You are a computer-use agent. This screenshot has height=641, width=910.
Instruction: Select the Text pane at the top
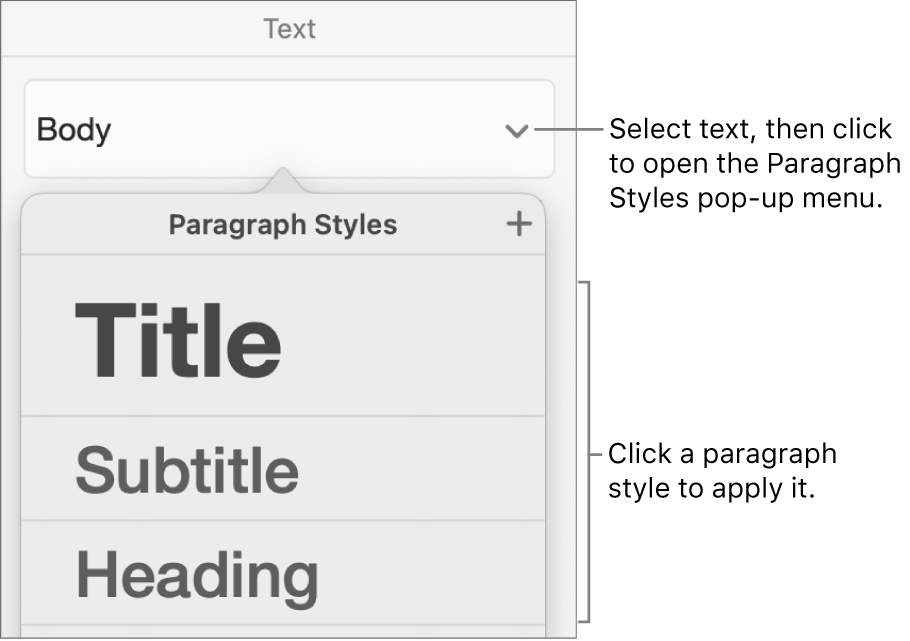289,29
